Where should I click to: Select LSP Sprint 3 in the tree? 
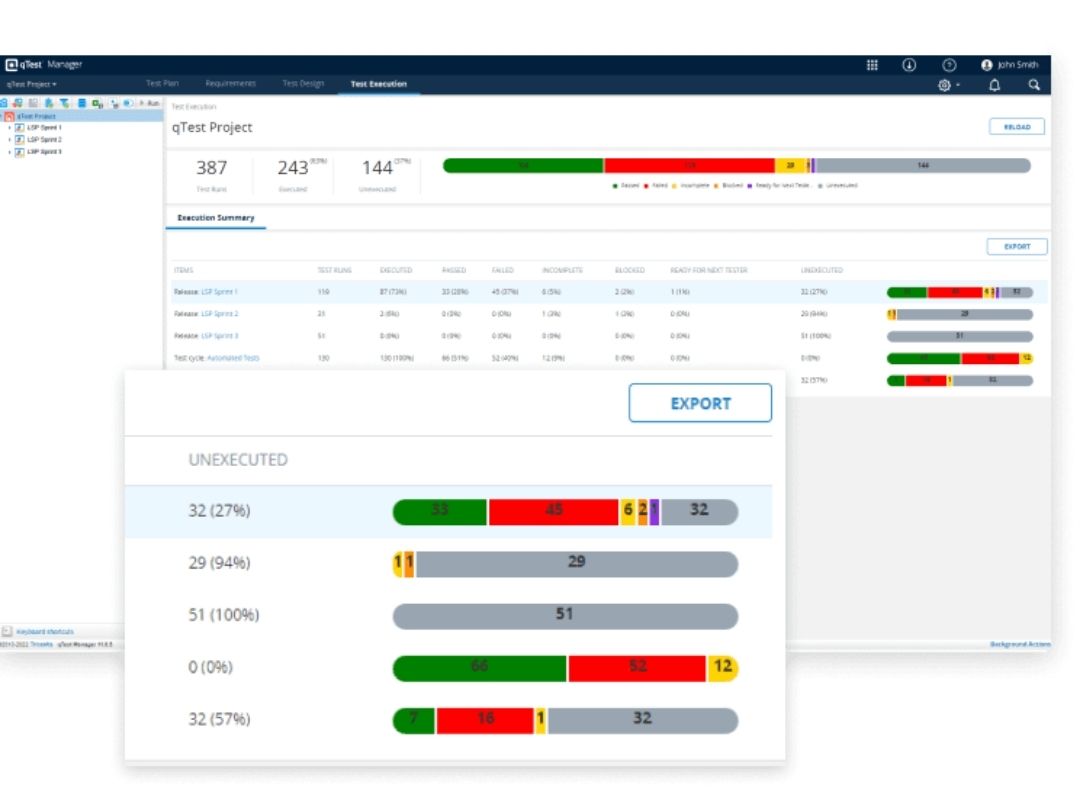44,152
